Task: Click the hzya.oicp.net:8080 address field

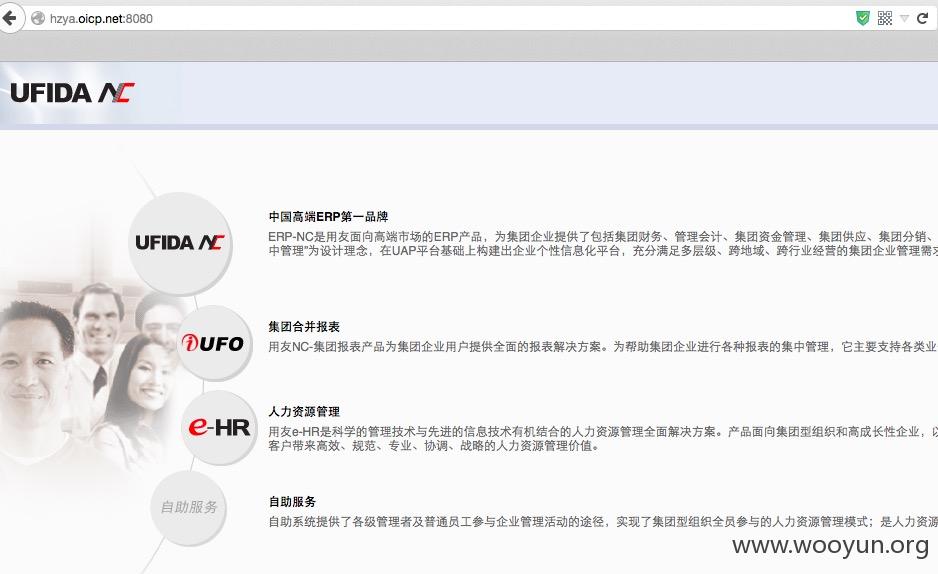Action: coord(443,19)
